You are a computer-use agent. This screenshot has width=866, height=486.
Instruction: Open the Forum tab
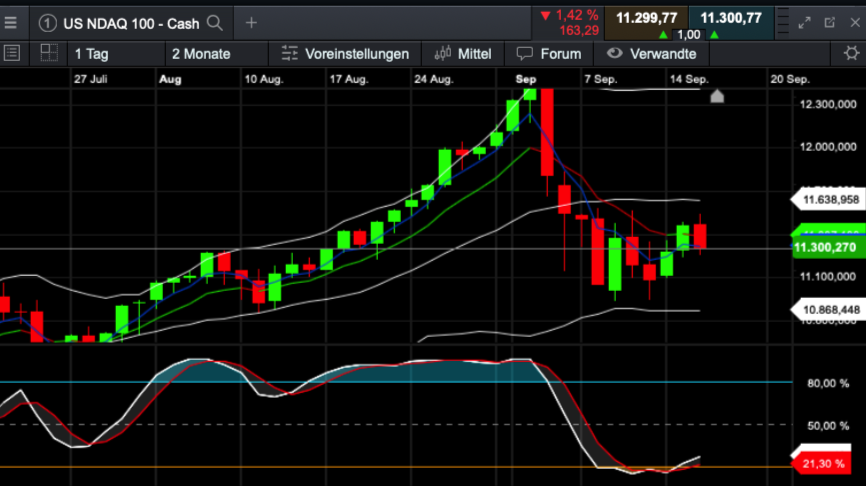pos(549,54)
